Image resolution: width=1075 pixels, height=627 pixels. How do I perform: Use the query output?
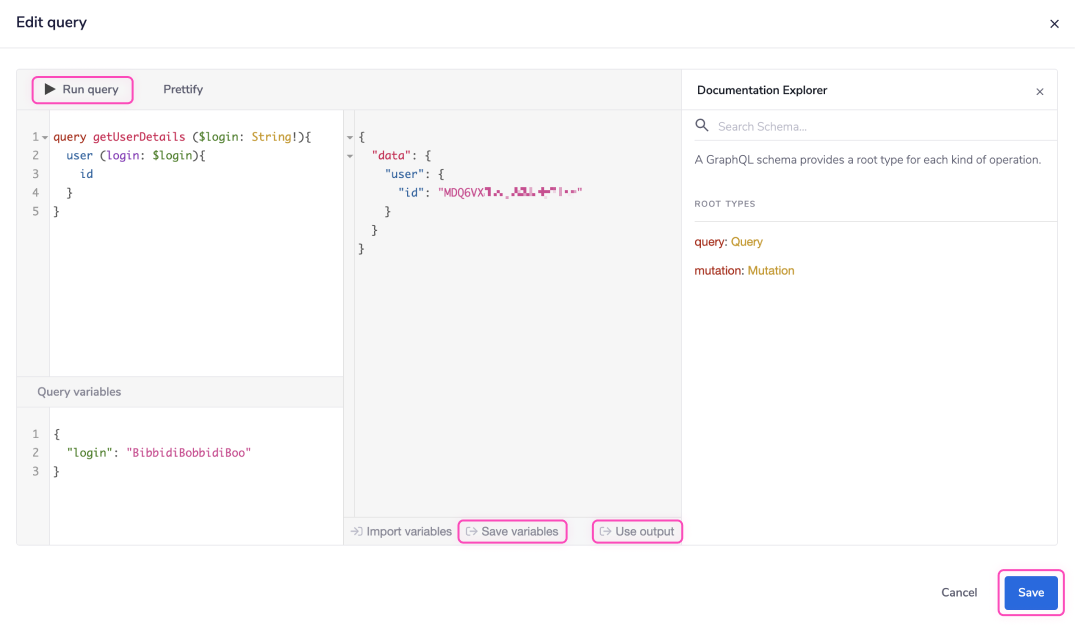(637, 531)
